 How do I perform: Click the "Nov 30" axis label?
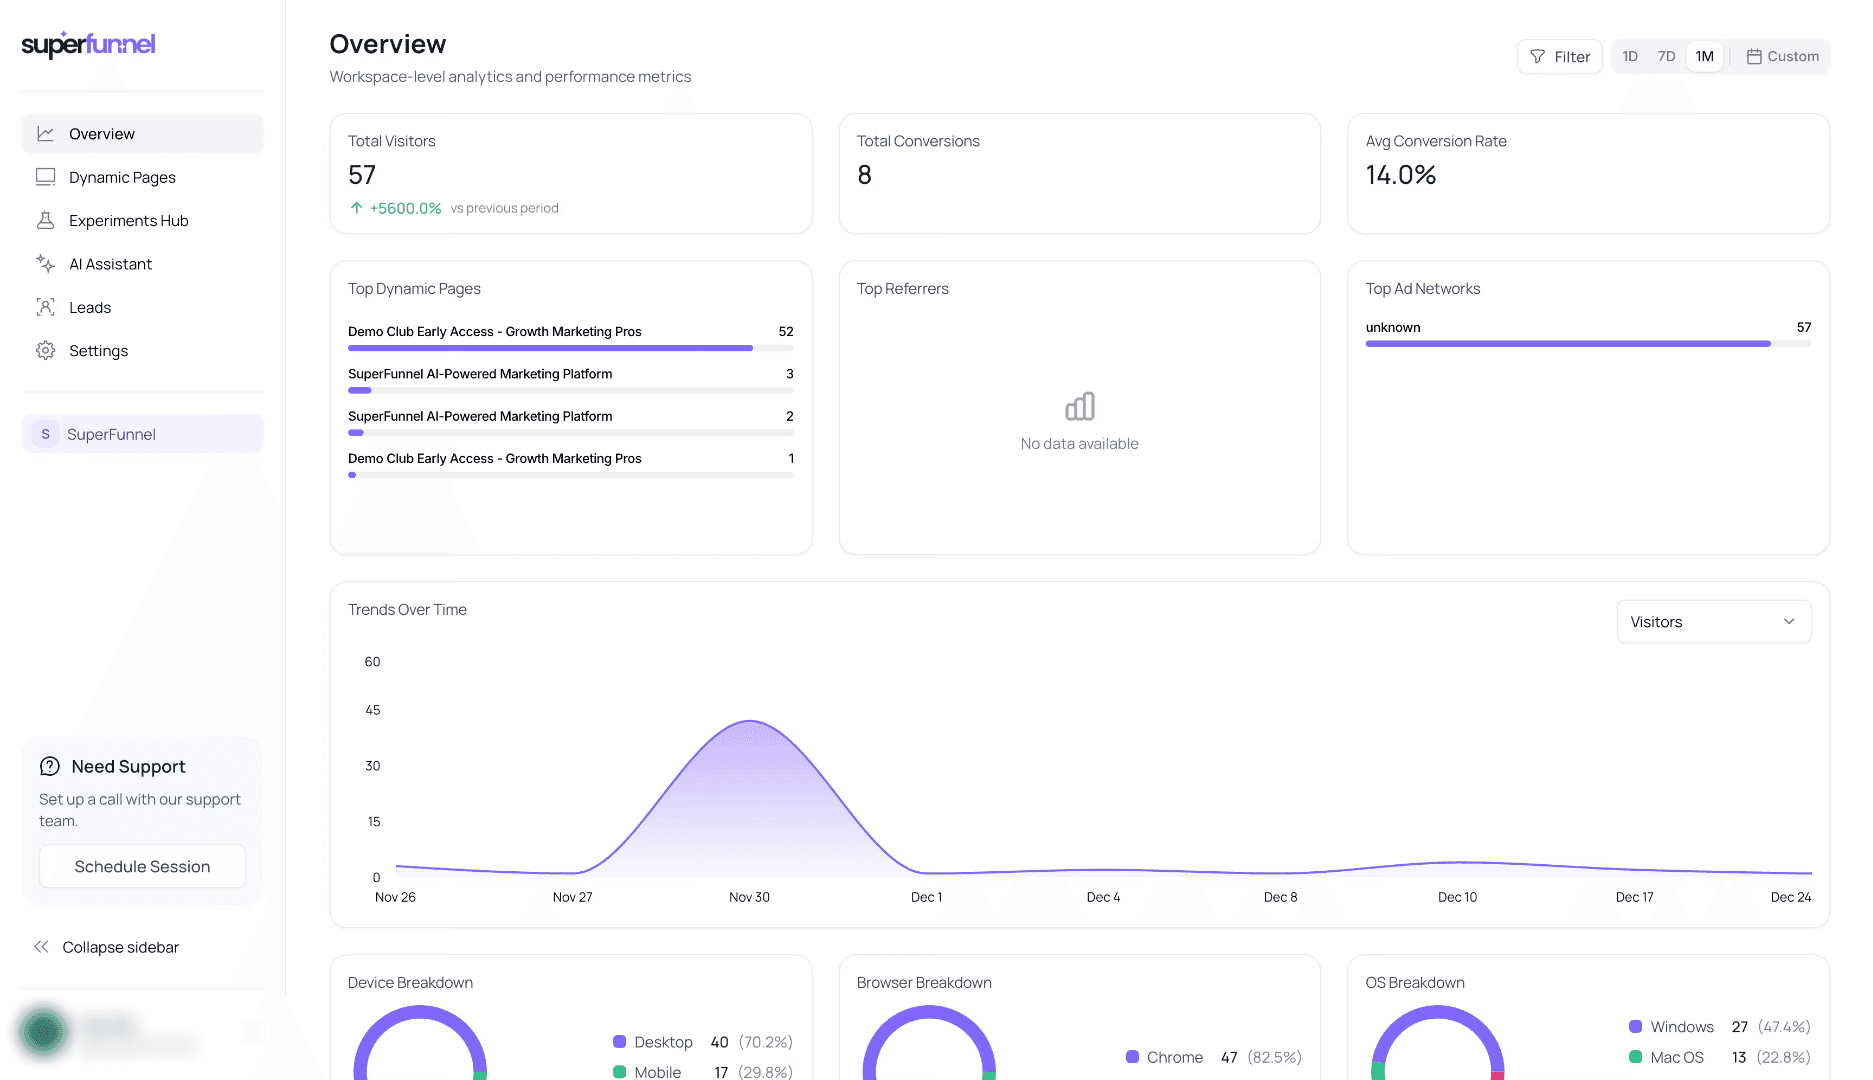(750, 897)
